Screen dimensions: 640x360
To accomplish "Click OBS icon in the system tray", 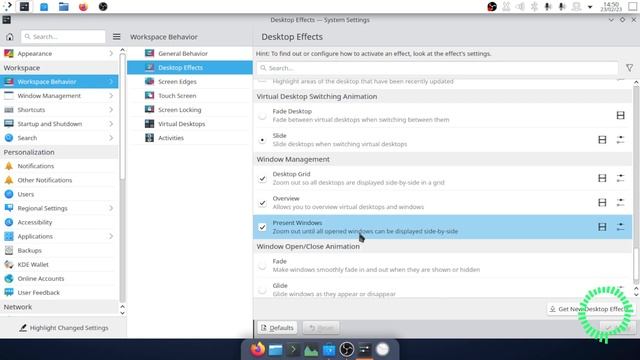I will pyautogui.click(x=492, y=7).
